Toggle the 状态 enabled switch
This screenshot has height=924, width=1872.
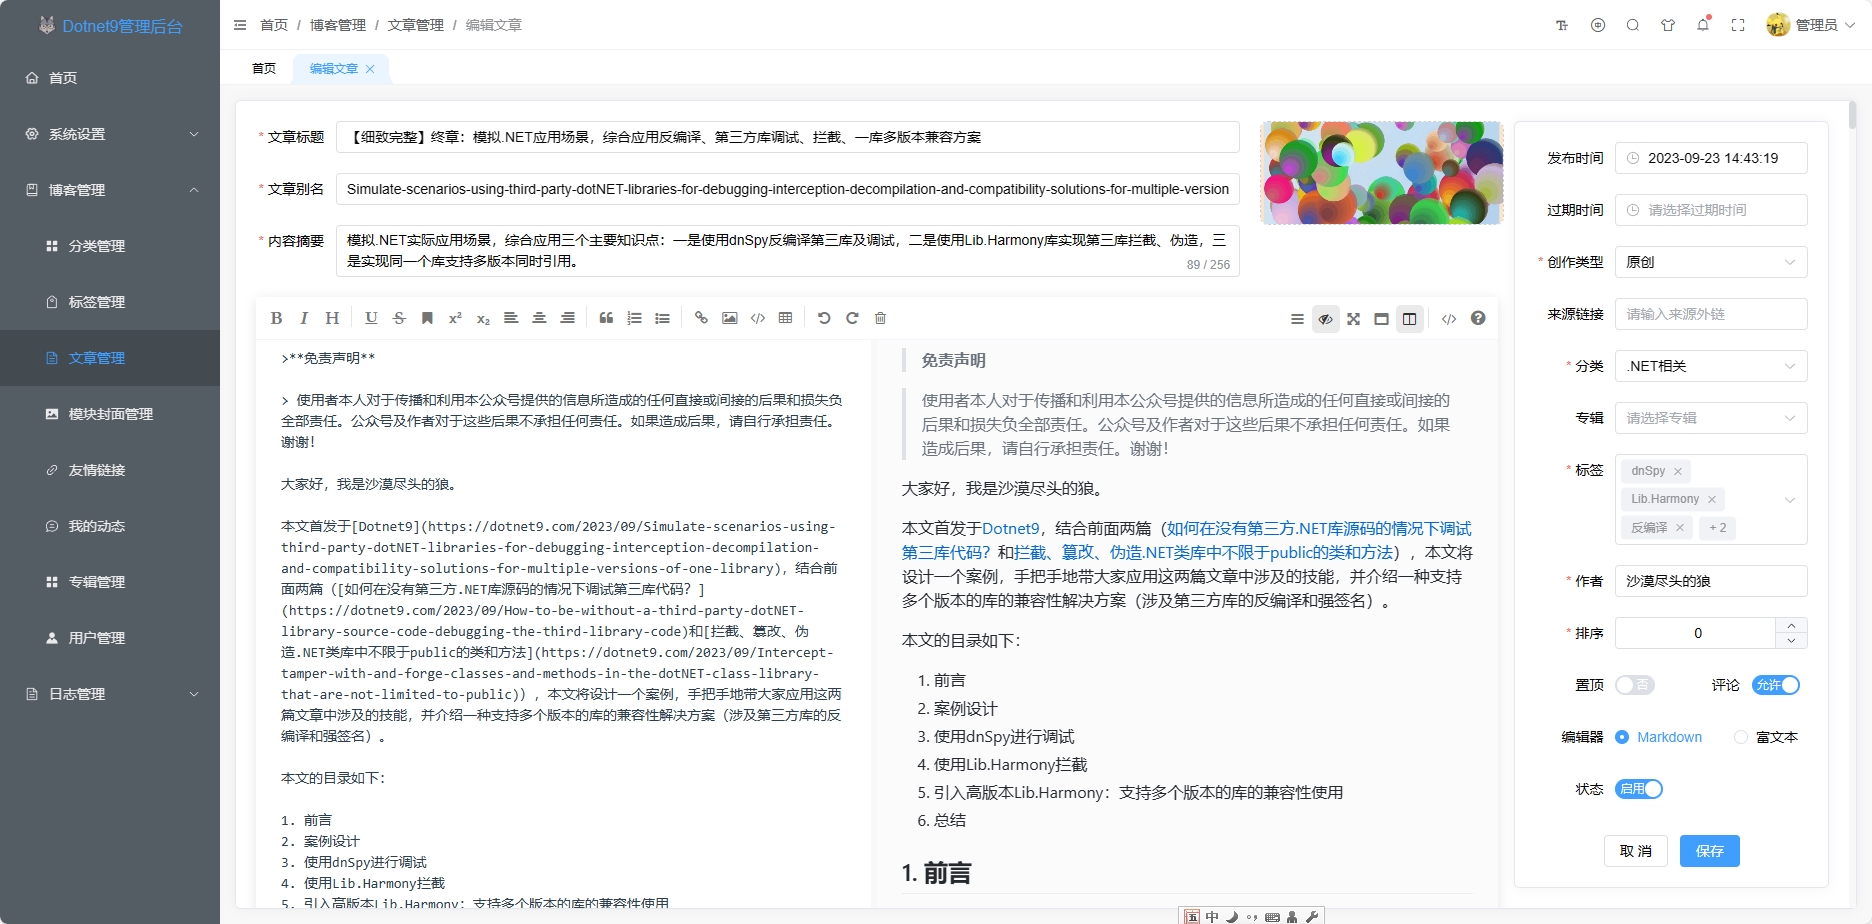point(1639,789)
